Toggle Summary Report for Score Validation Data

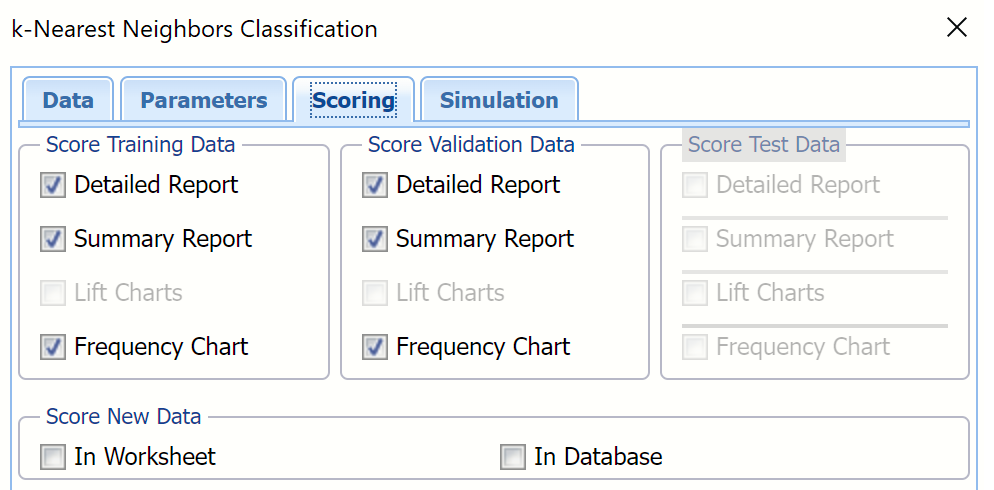[375, 239]
